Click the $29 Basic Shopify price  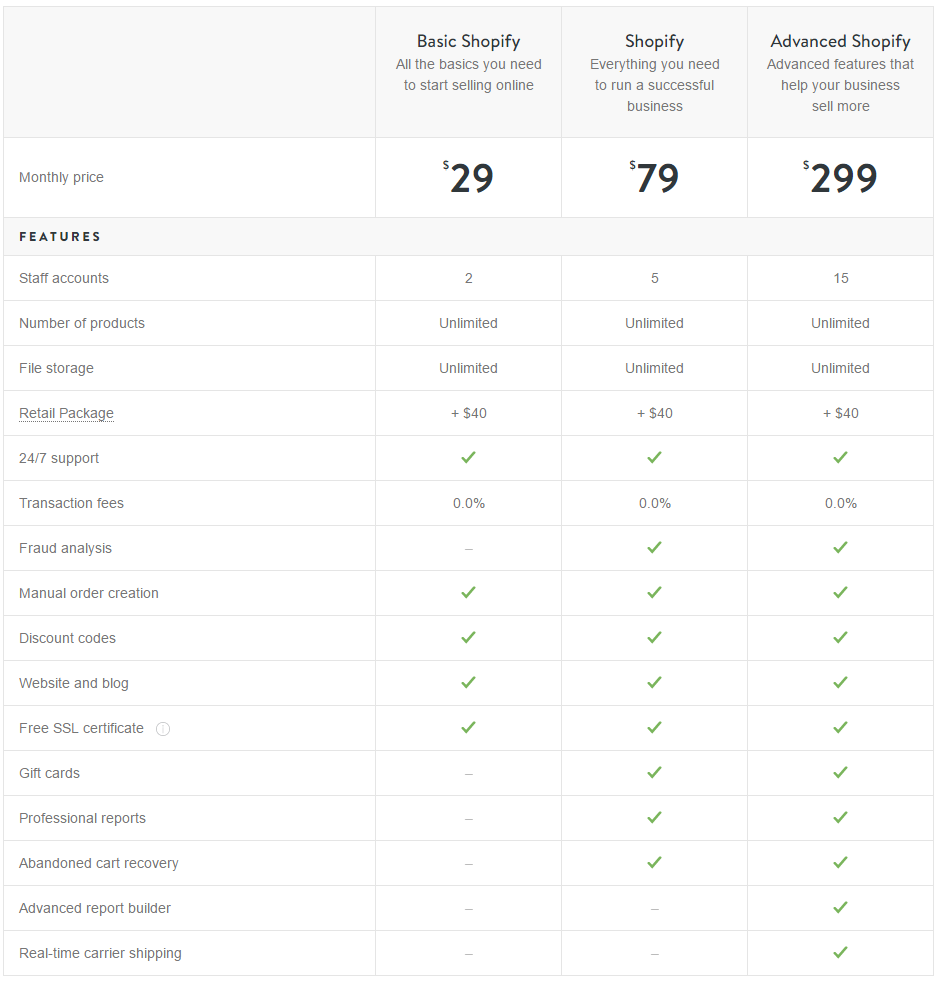coord(468,178)
